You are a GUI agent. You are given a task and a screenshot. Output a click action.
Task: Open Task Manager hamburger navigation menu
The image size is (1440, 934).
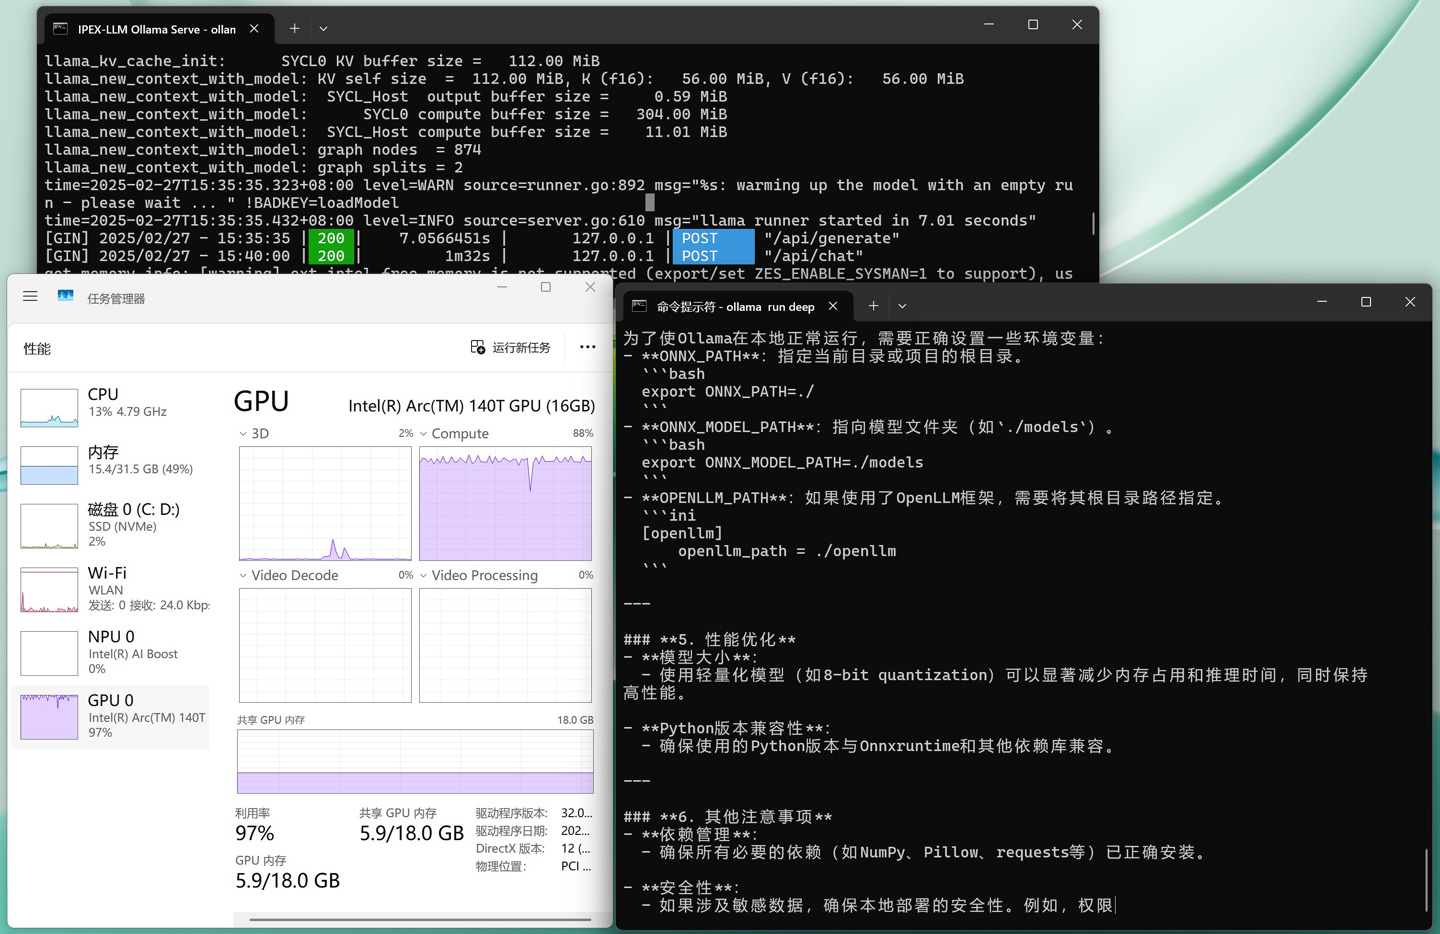(x=30, y=297)
